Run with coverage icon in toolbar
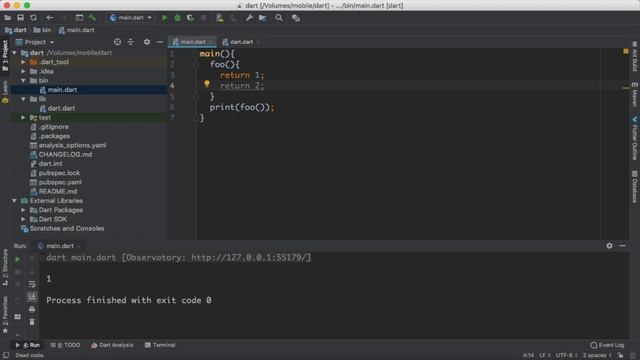Image resolution: width=640 pixels, height=360 pixels. [x=190, y=18]
